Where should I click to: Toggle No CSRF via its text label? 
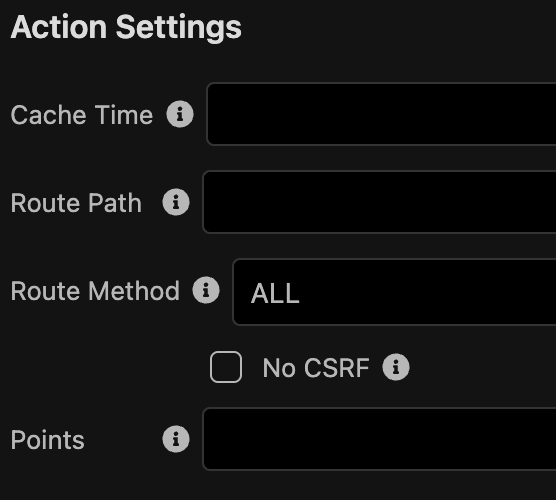[x=316, y=368]
